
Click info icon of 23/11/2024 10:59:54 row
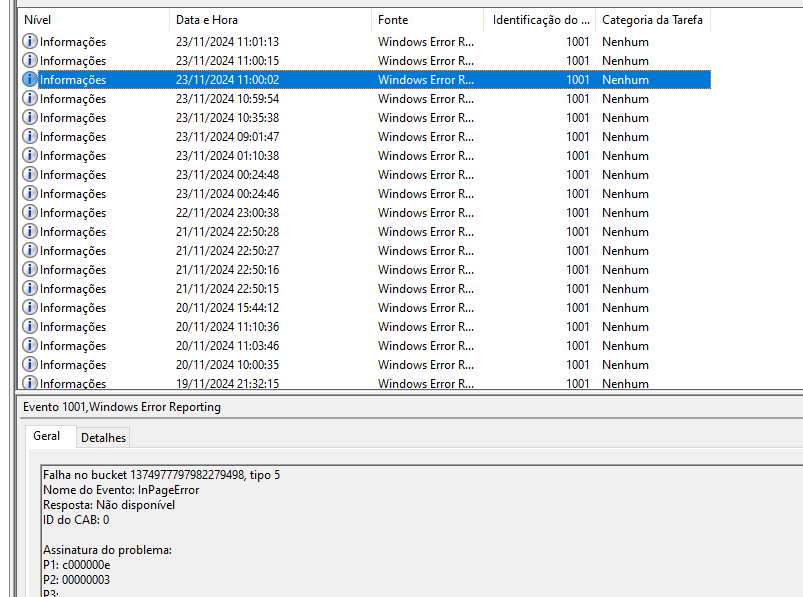click(x=30, y=99)
